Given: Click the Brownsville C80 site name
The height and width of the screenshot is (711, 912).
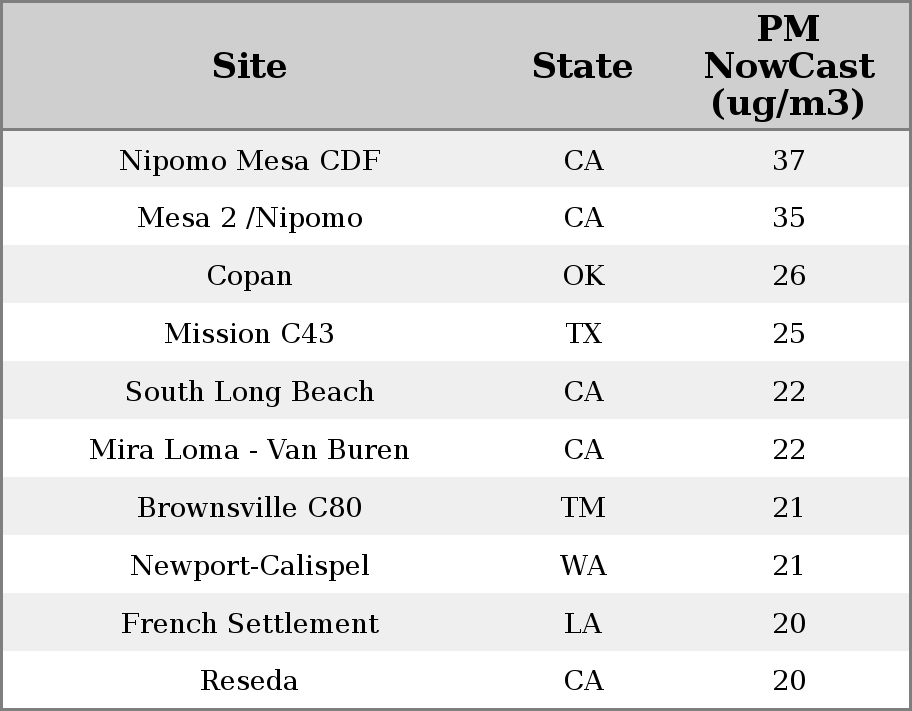Looking at the screenshot, I should 249,508.
